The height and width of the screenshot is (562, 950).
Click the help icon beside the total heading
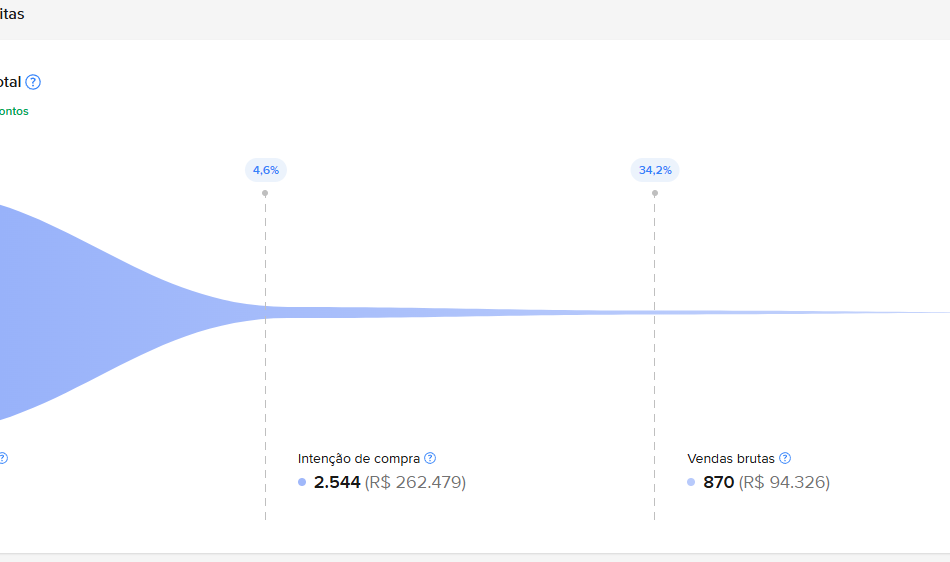33,82
